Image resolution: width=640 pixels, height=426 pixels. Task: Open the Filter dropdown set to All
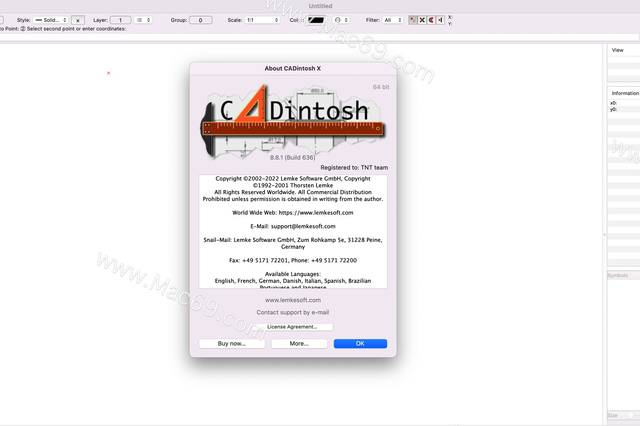393,20
